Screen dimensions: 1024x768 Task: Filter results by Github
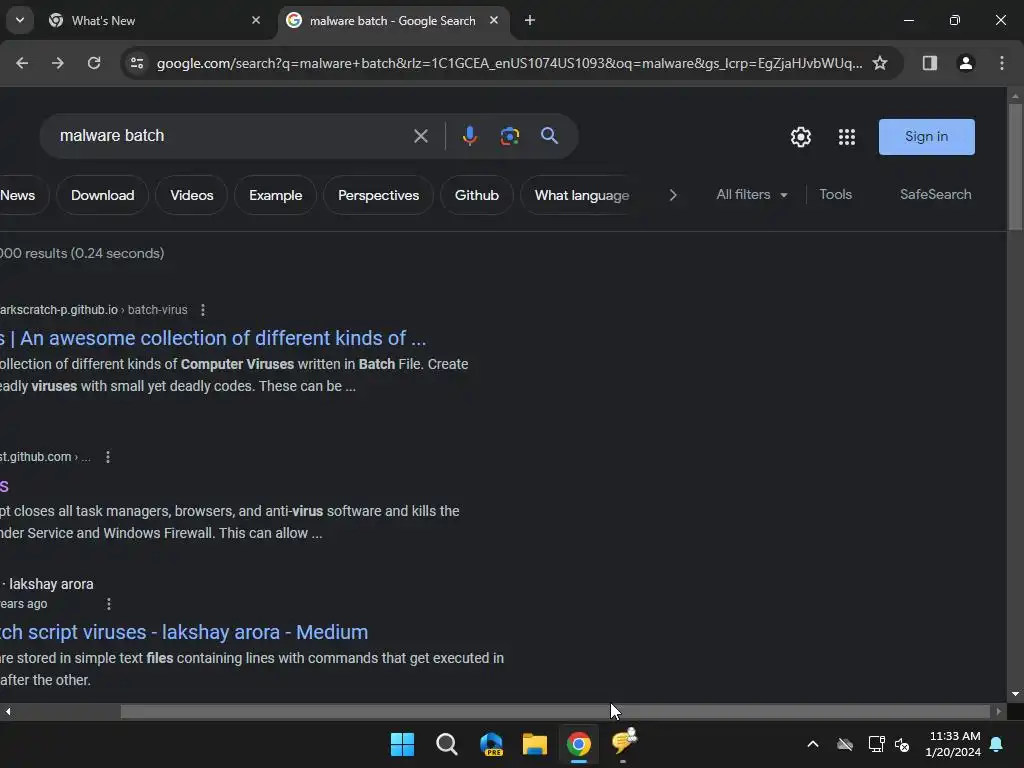click(x=477, y=195)
